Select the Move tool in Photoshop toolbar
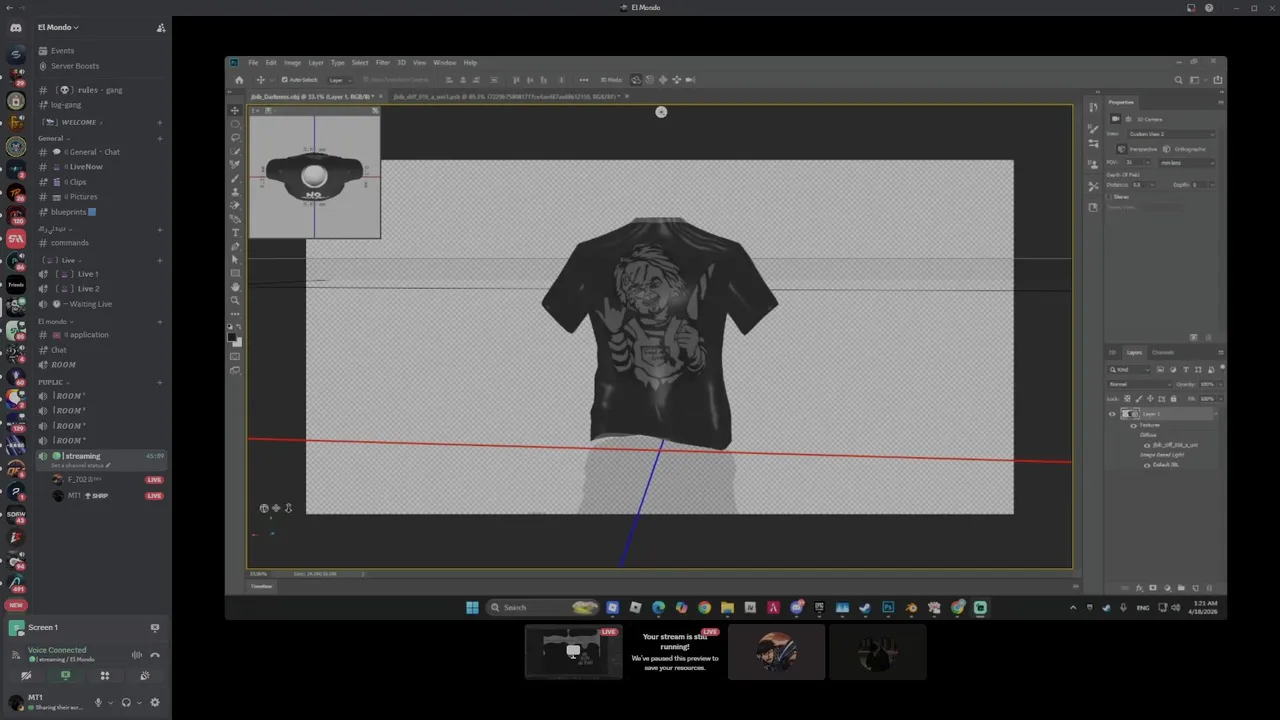Viewport: 1280px width, 720px height. (x=236, y=111)
